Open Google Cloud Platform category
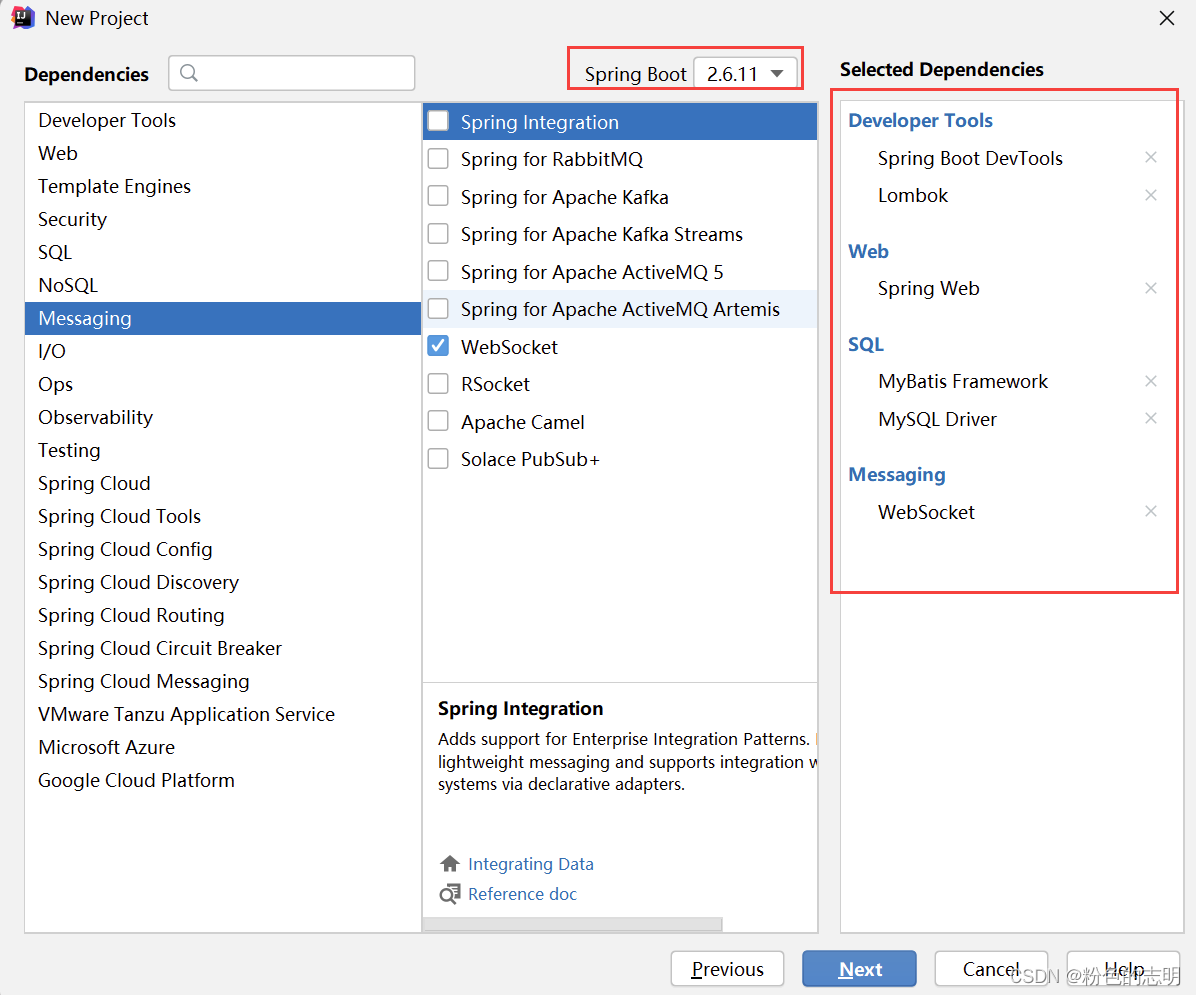 pos(223,780)
